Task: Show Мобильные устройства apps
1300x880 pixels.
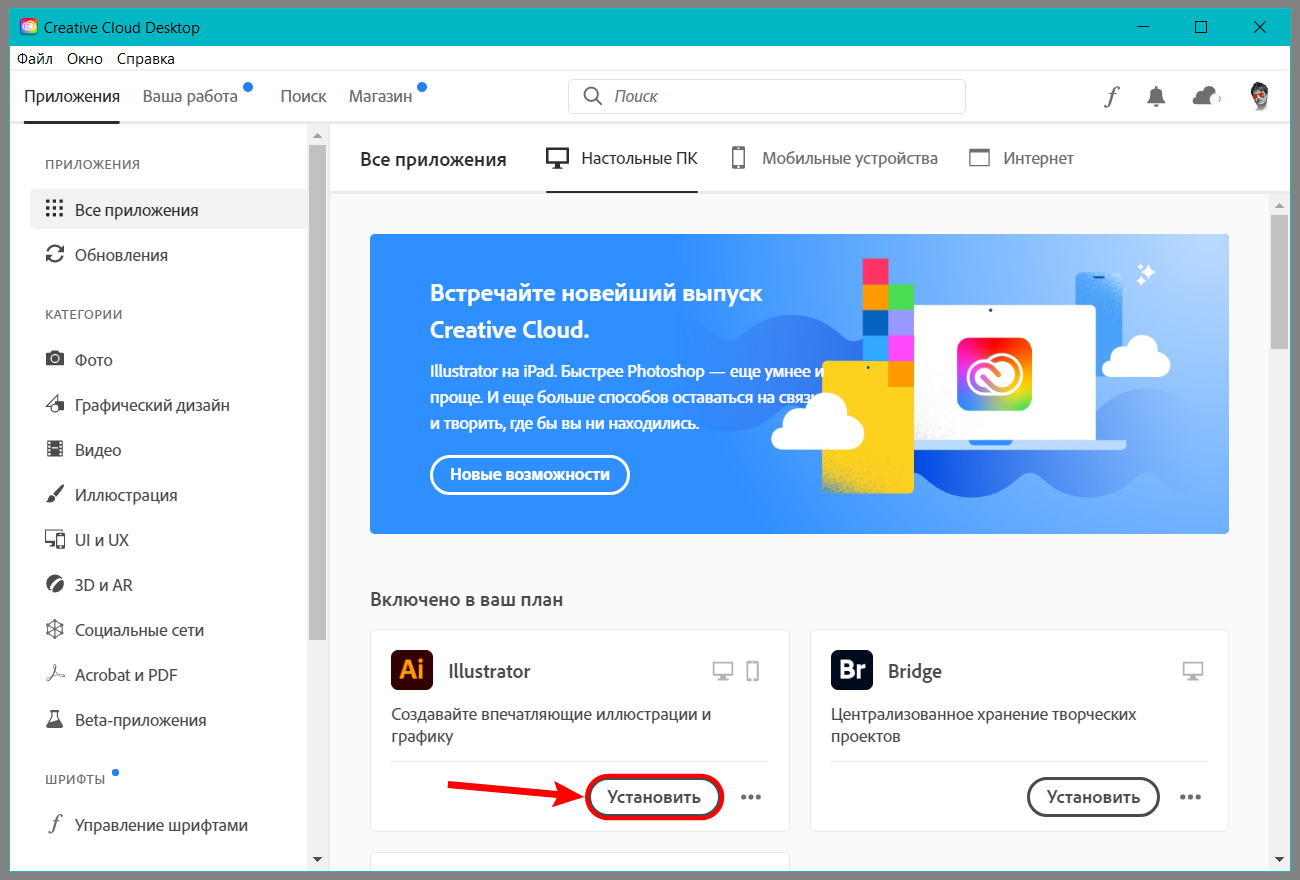Action: pyautogui.click(x=834, y=158)
